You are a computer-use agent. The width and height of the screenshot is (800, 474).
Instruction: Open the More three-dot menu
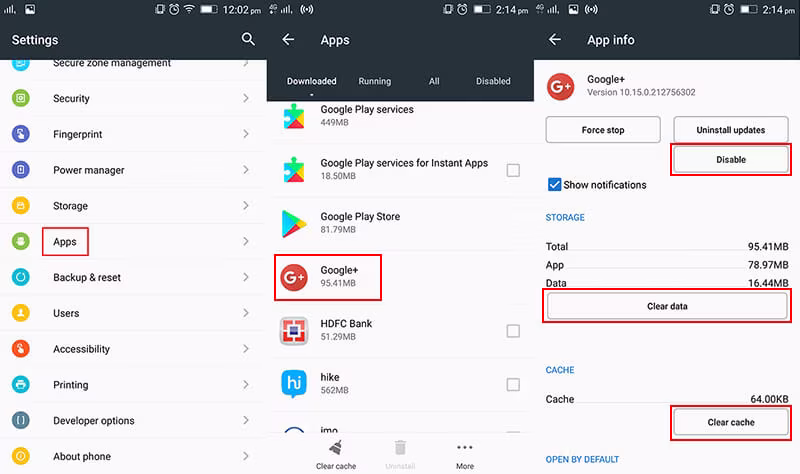(465, 447)
